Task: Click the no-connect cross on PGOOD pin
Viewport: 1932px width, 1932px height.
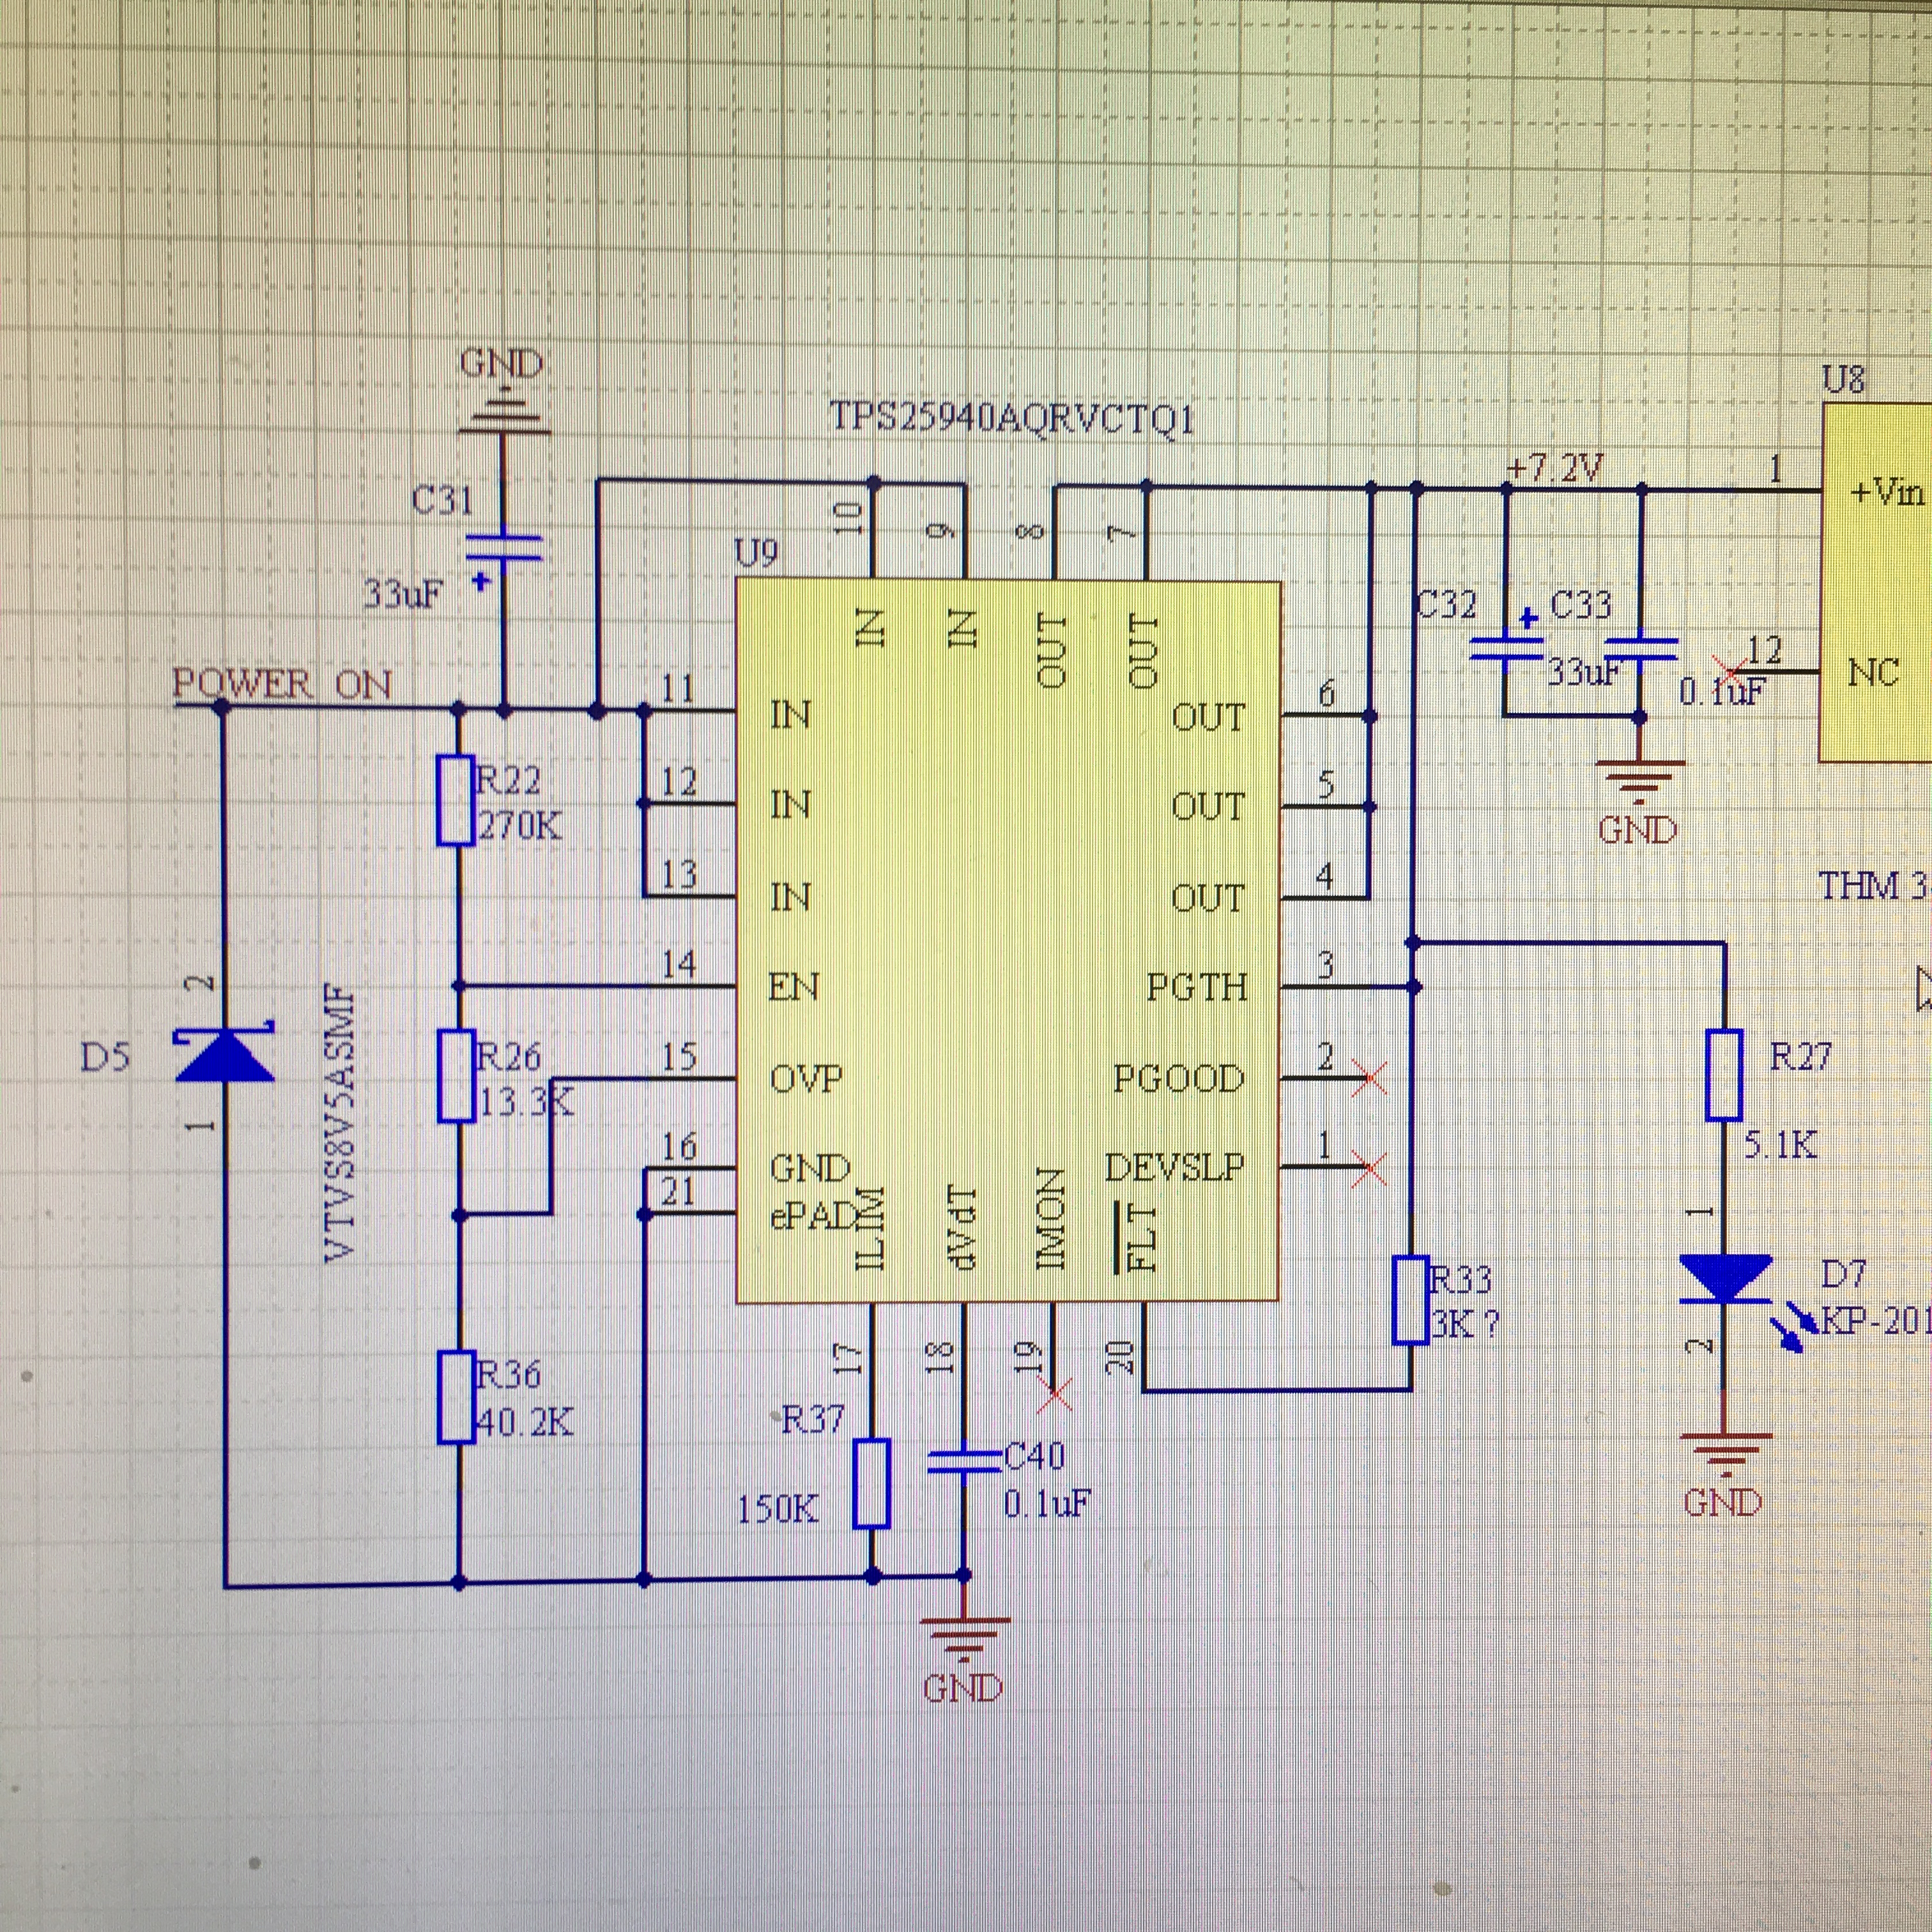Action: pyautogui.click(x=1368, y=1077)
